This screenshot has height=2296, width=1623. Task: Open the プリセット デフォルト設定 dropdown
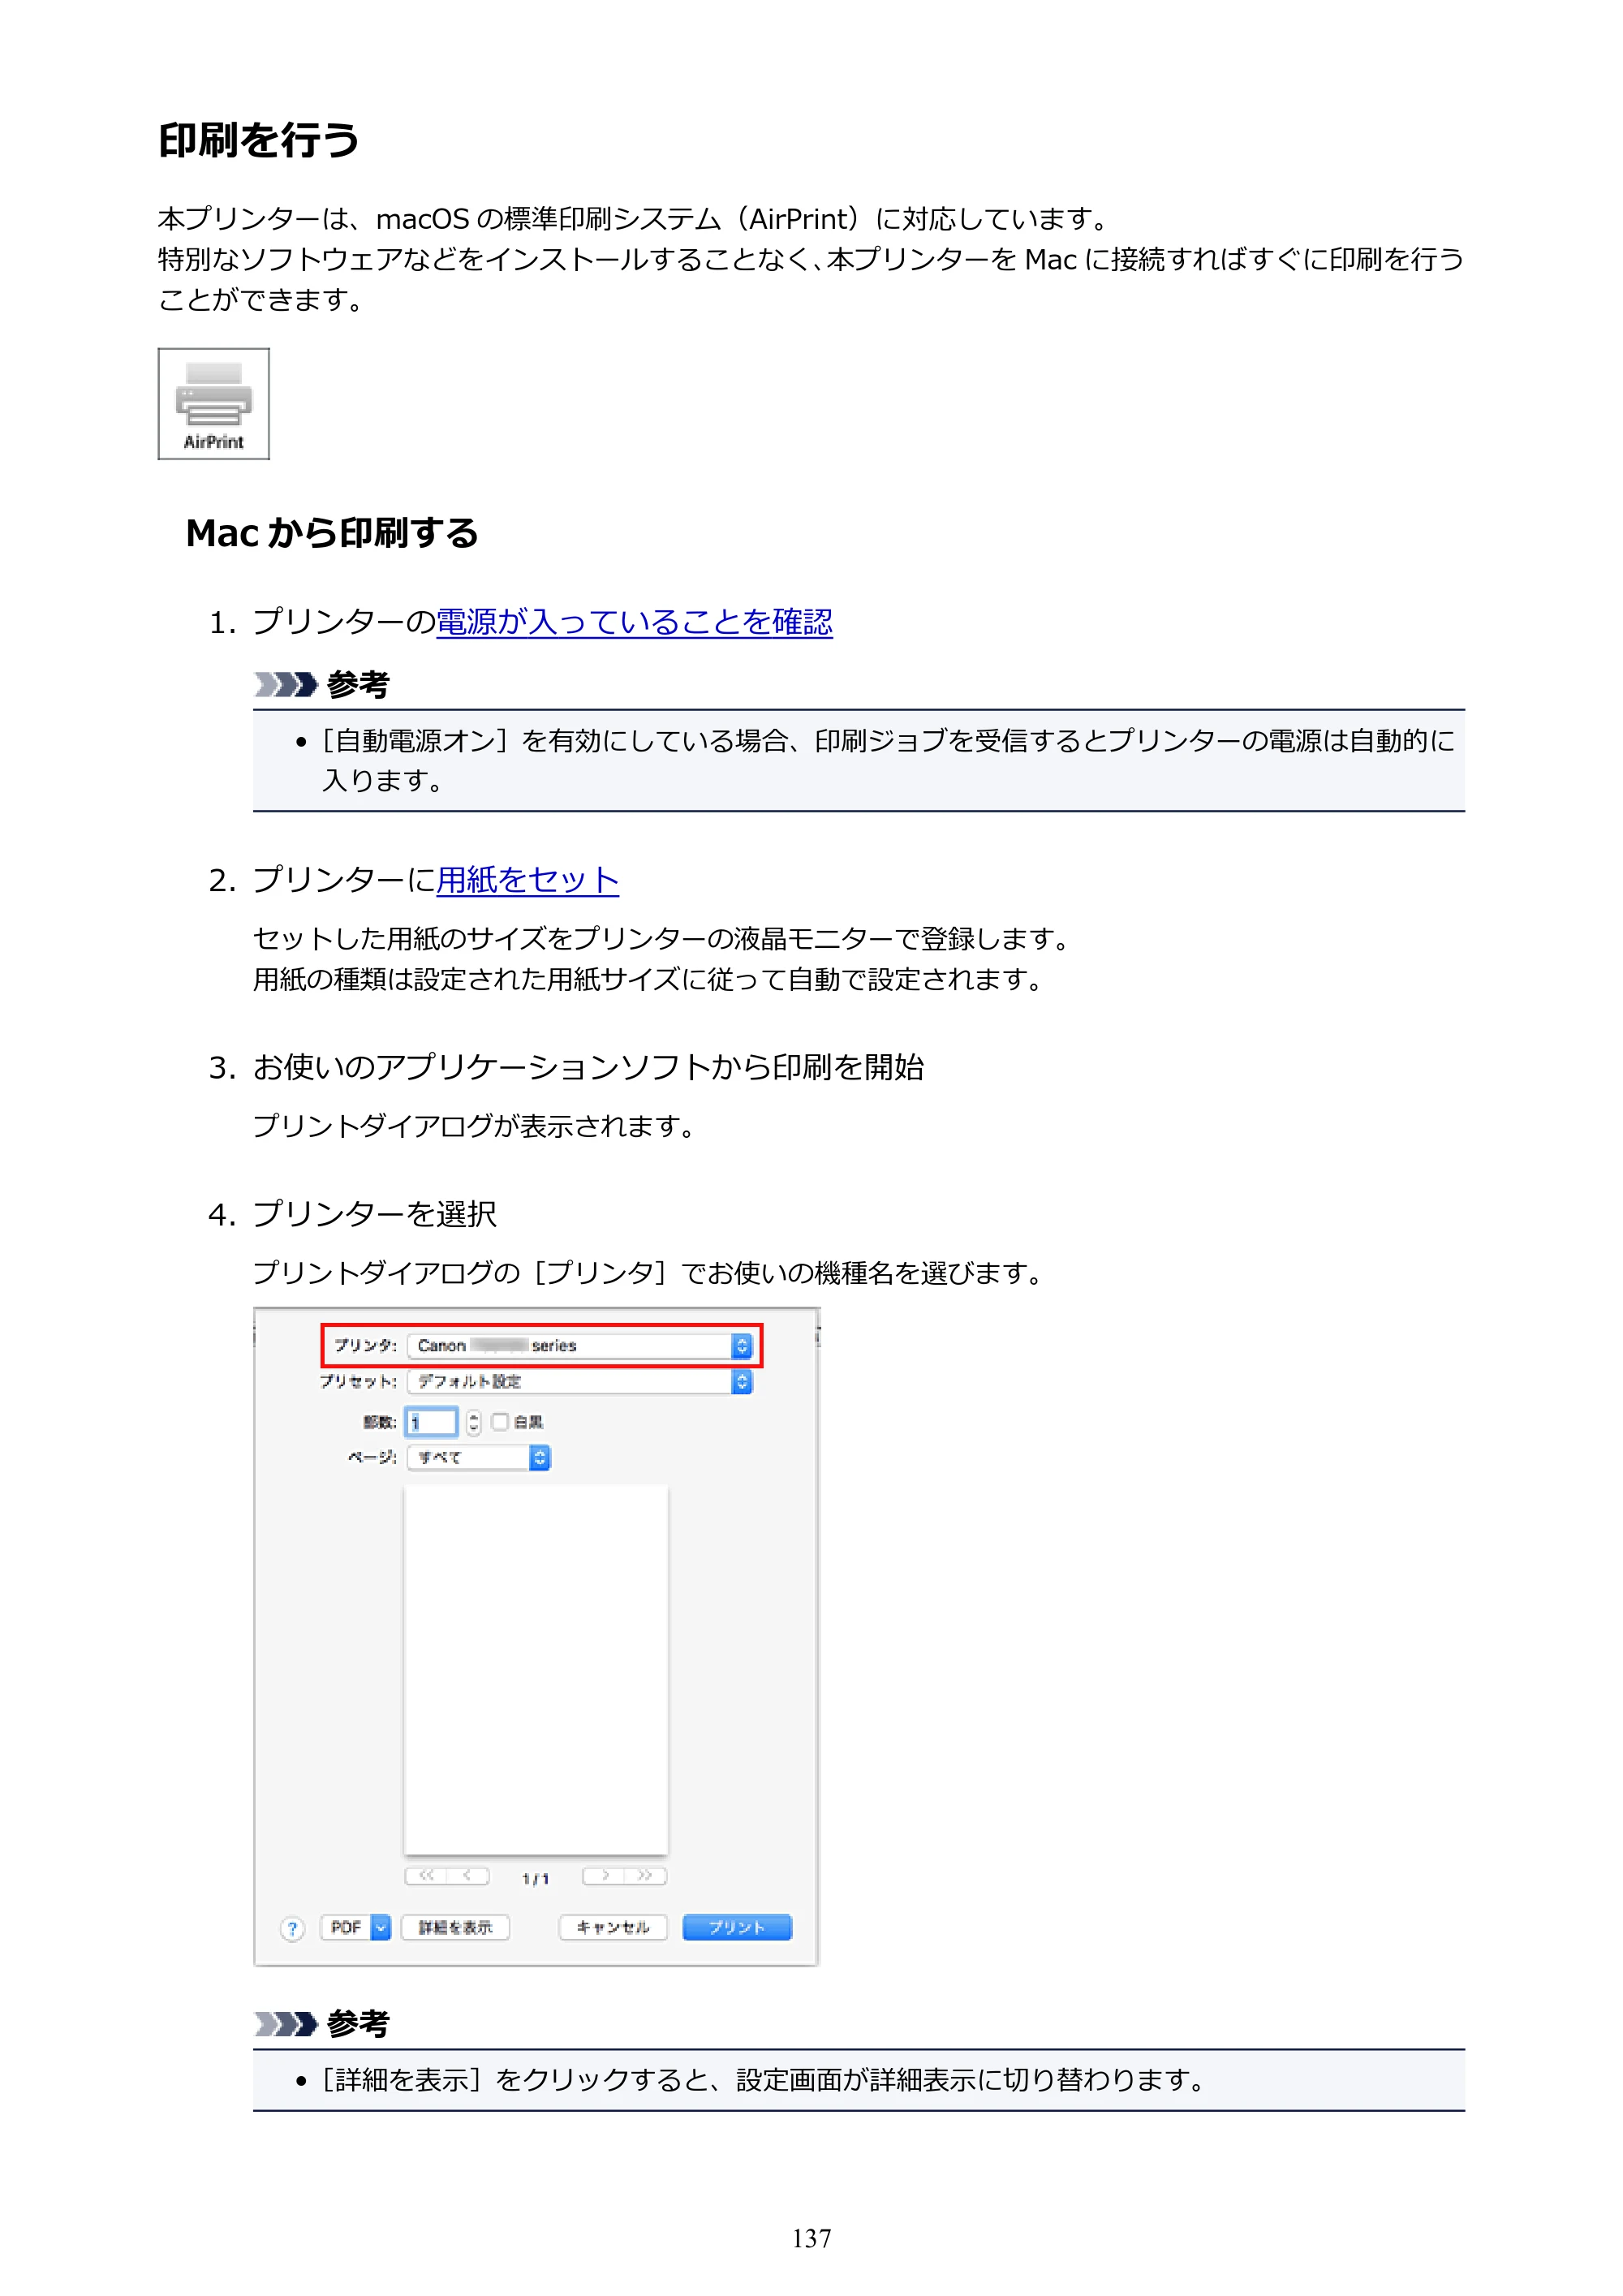[x=579, y=1382]
